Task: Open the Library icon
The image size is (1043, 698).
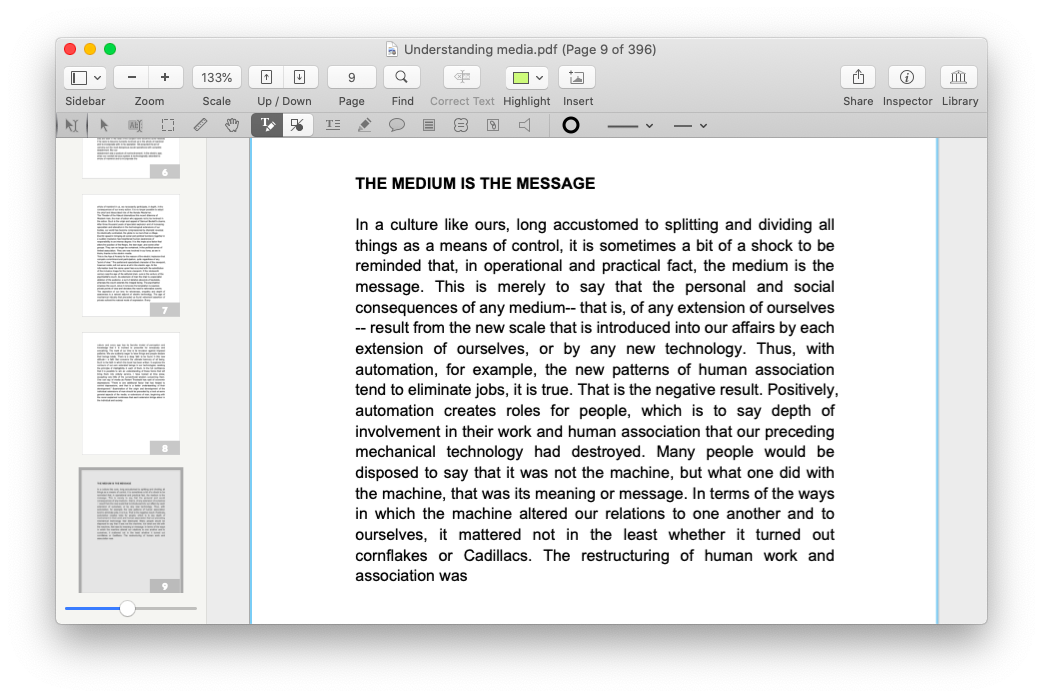Action: coord(959,78)
